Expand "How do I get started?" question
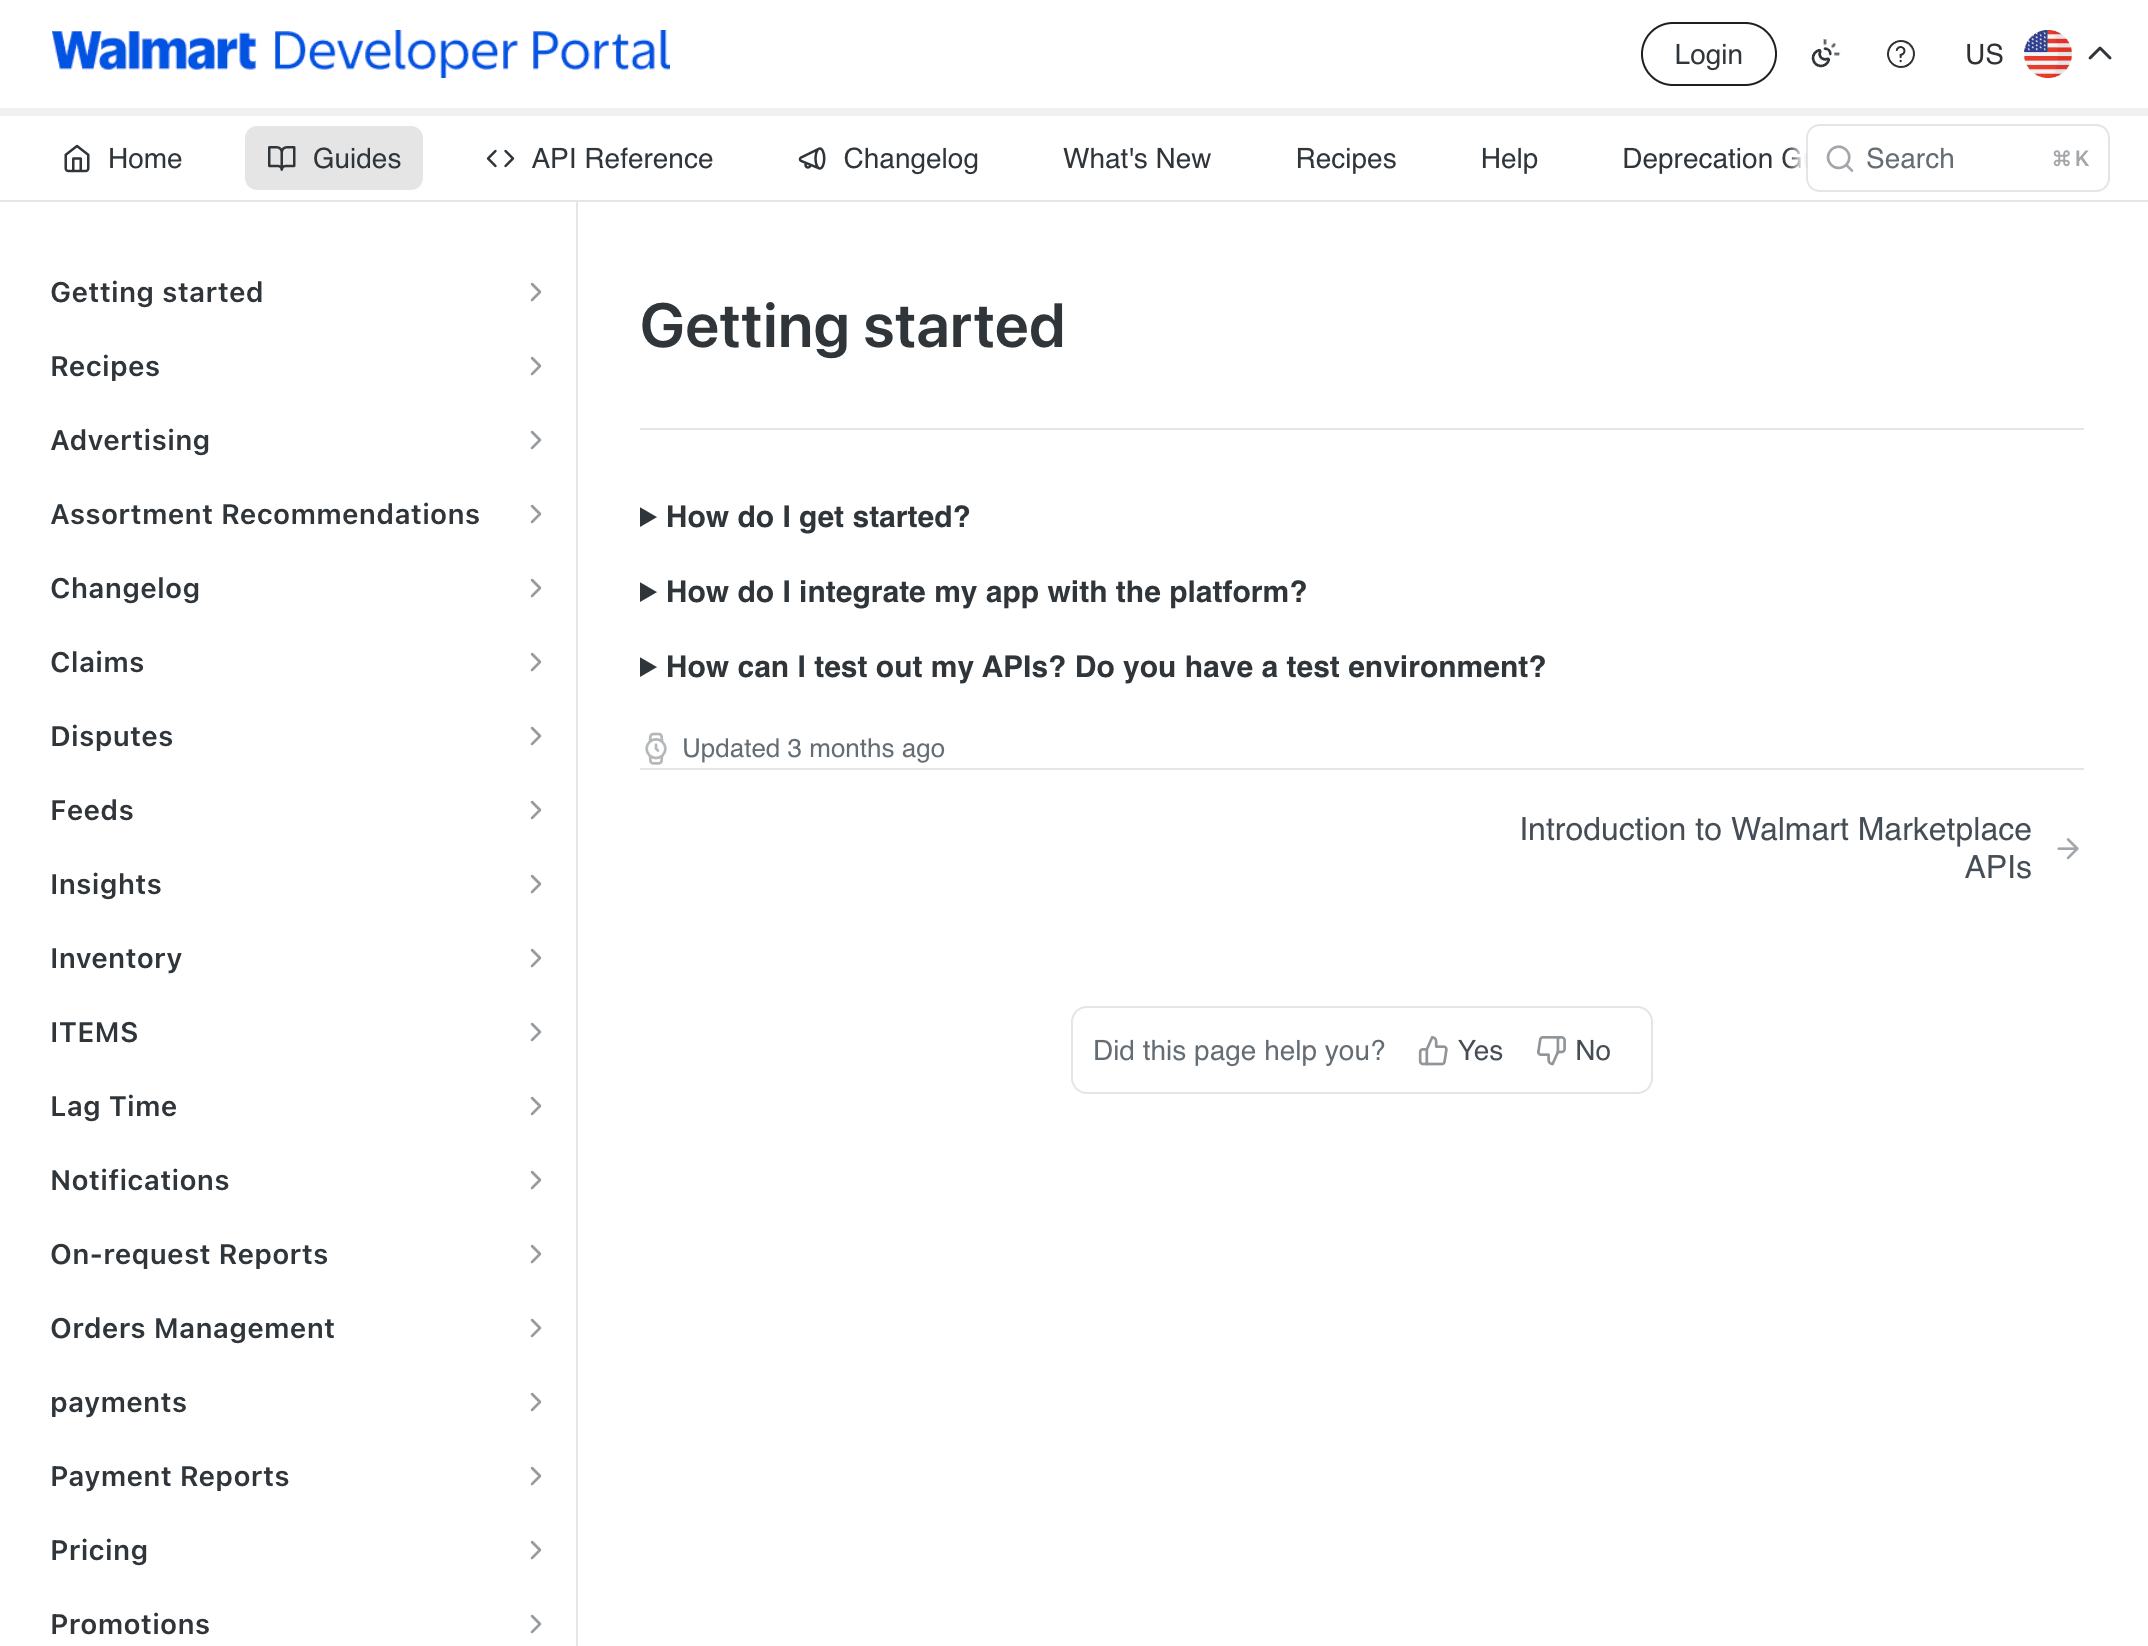 click(805, 517)
